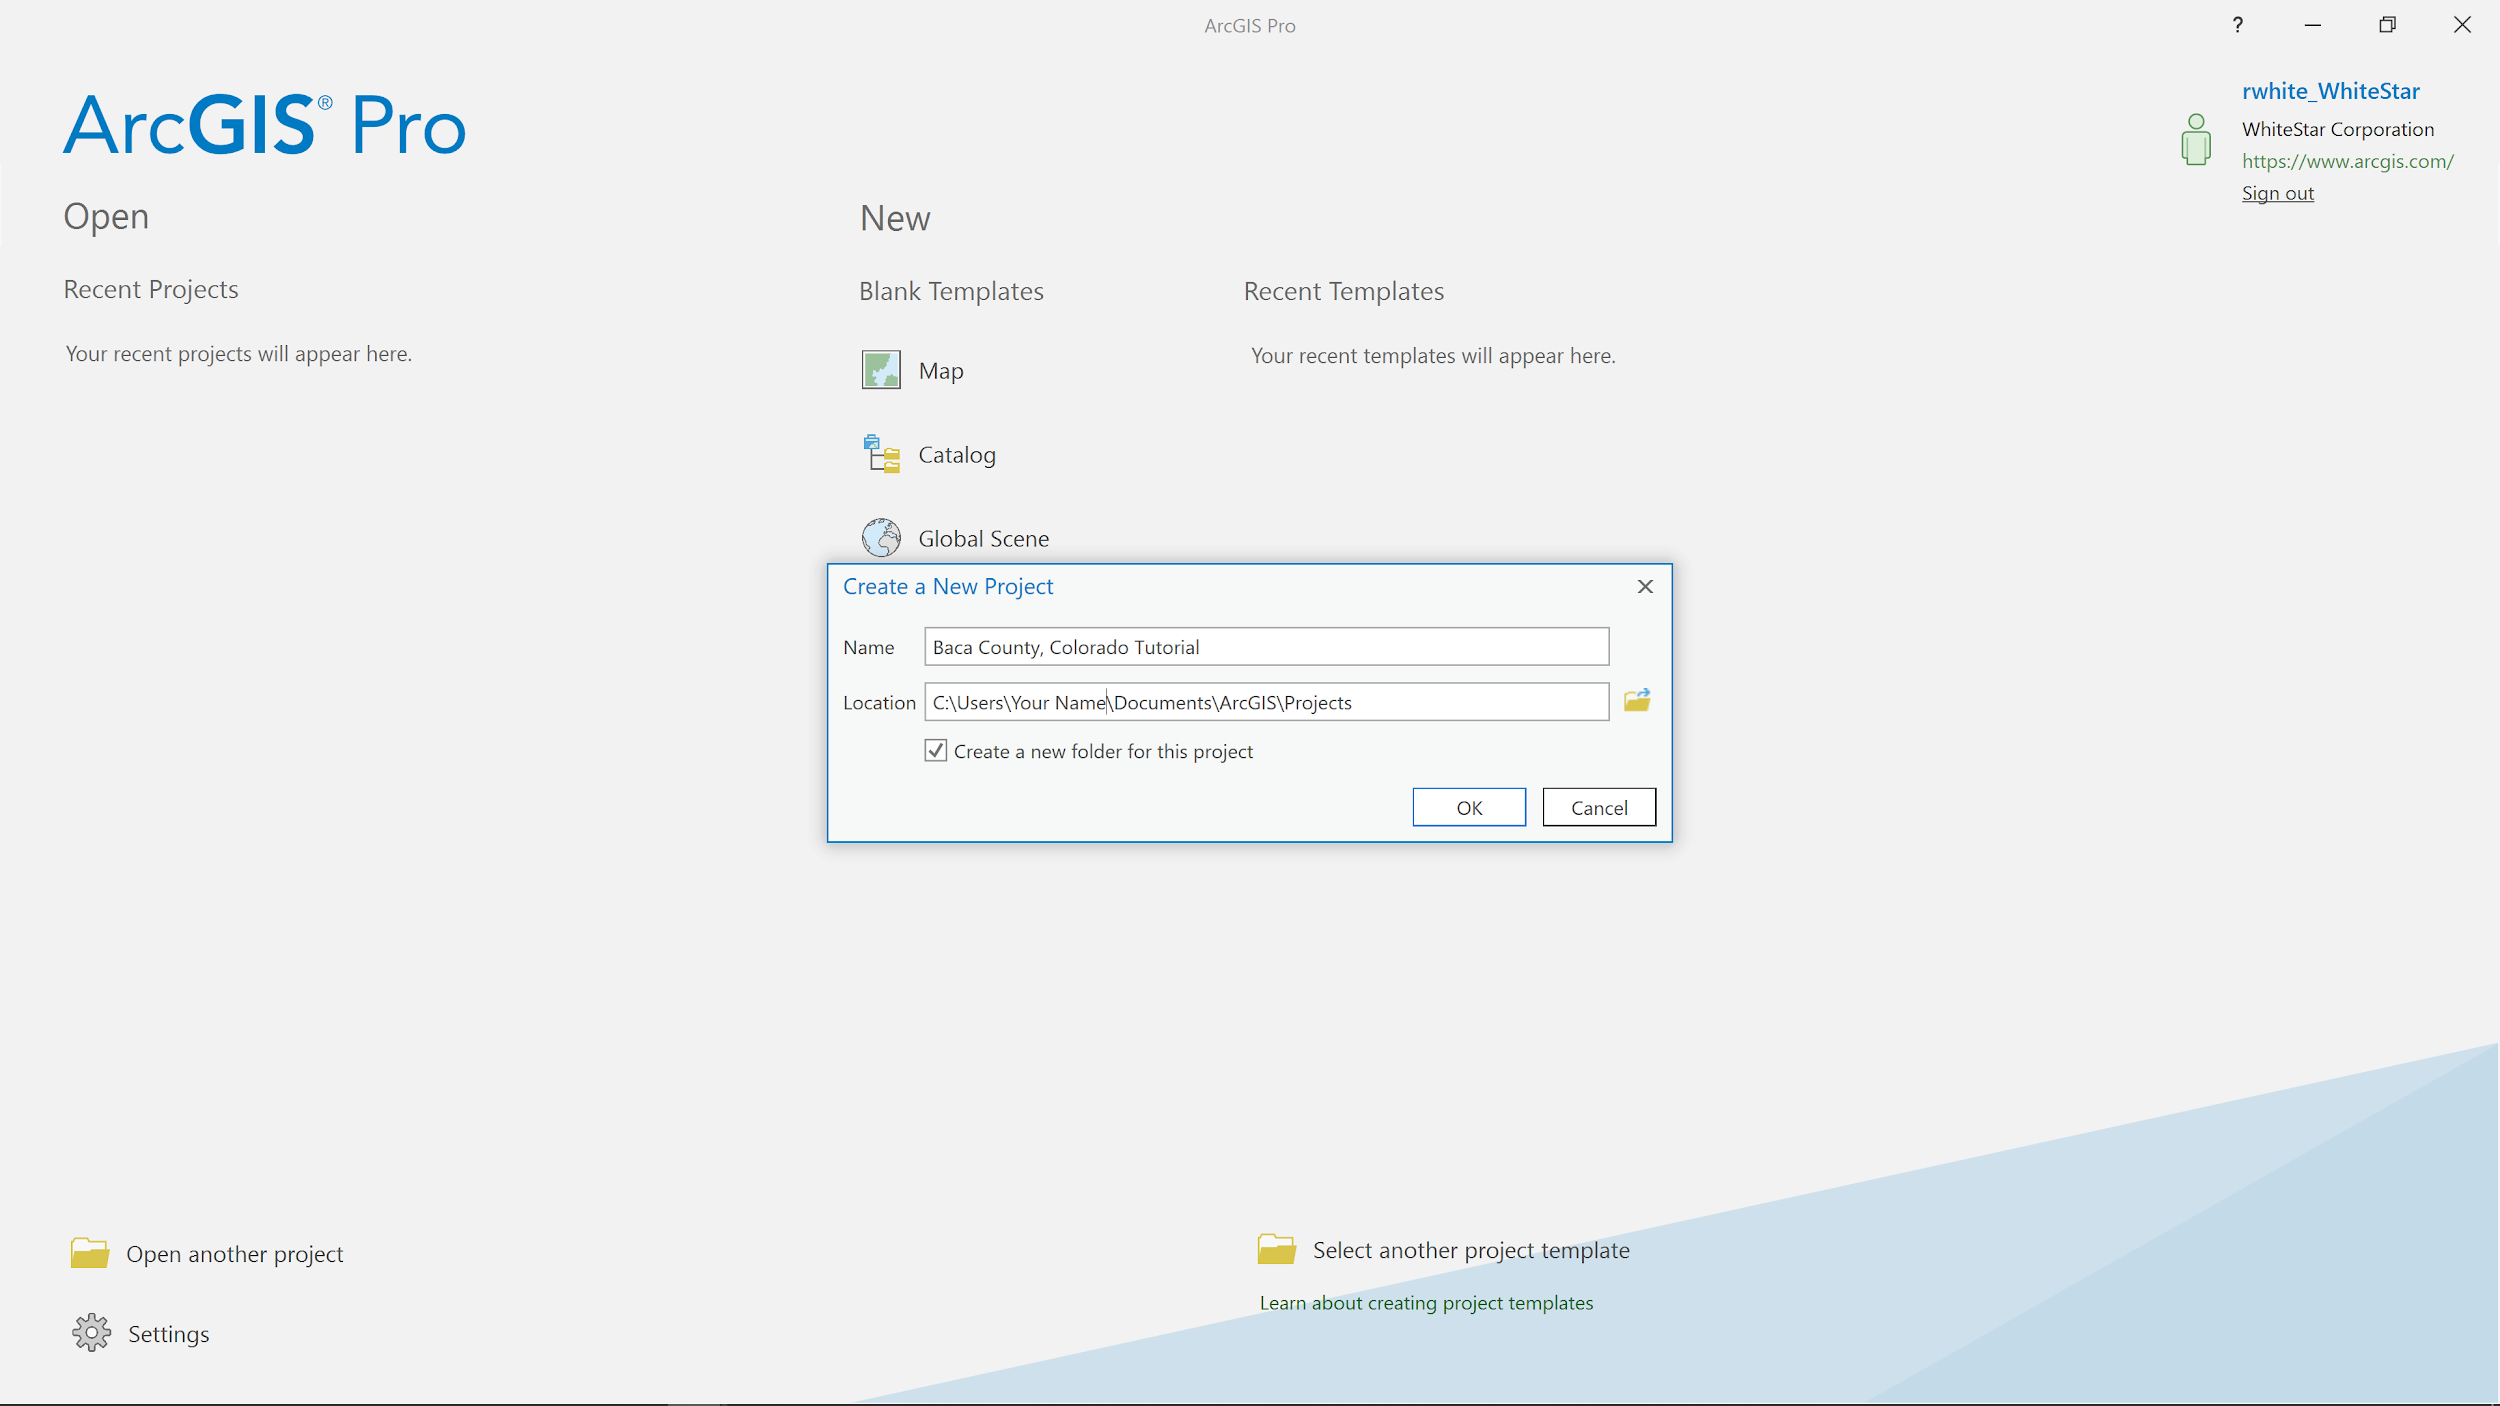Screen dimensions: 2500x1406
Task: Click the project Name input field
Action: (1266, 647)
